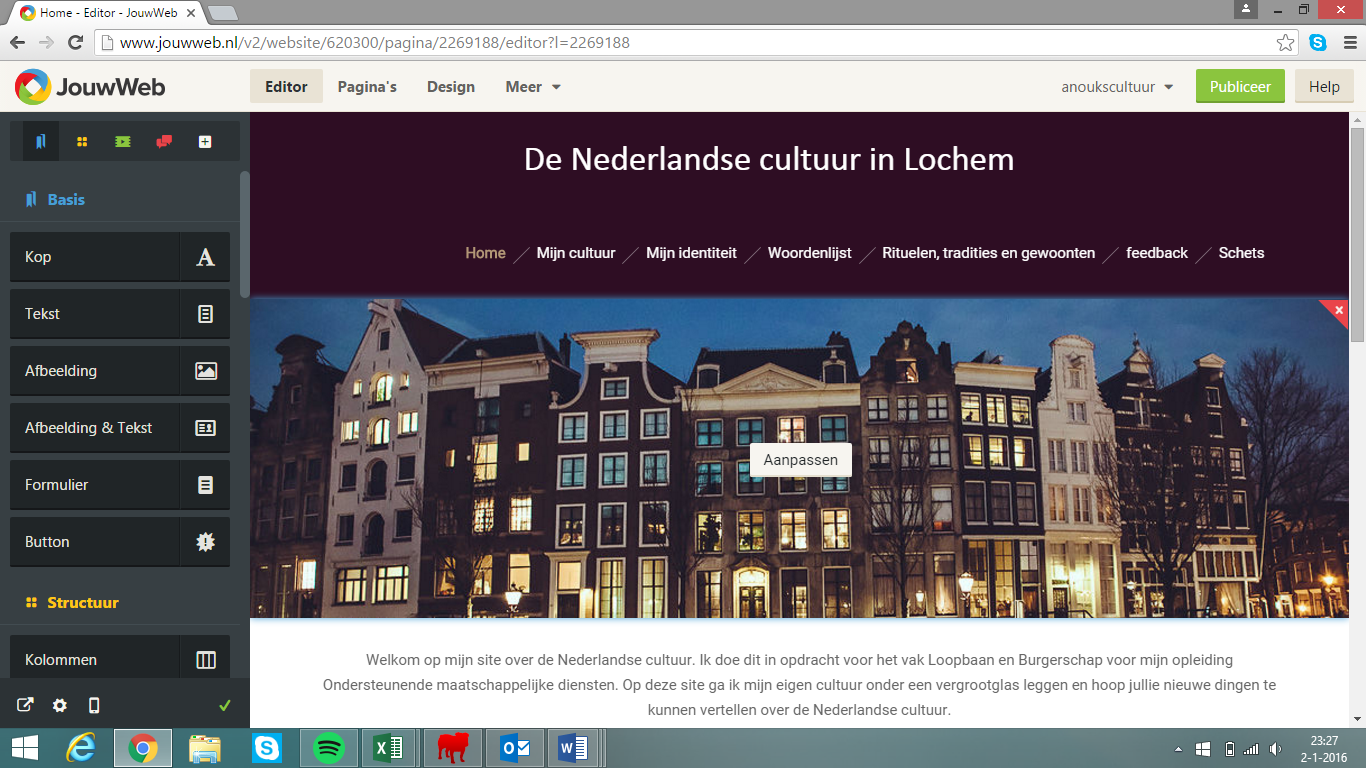
Task: Open the red speech bubbles category
Action: coord(164,142)
